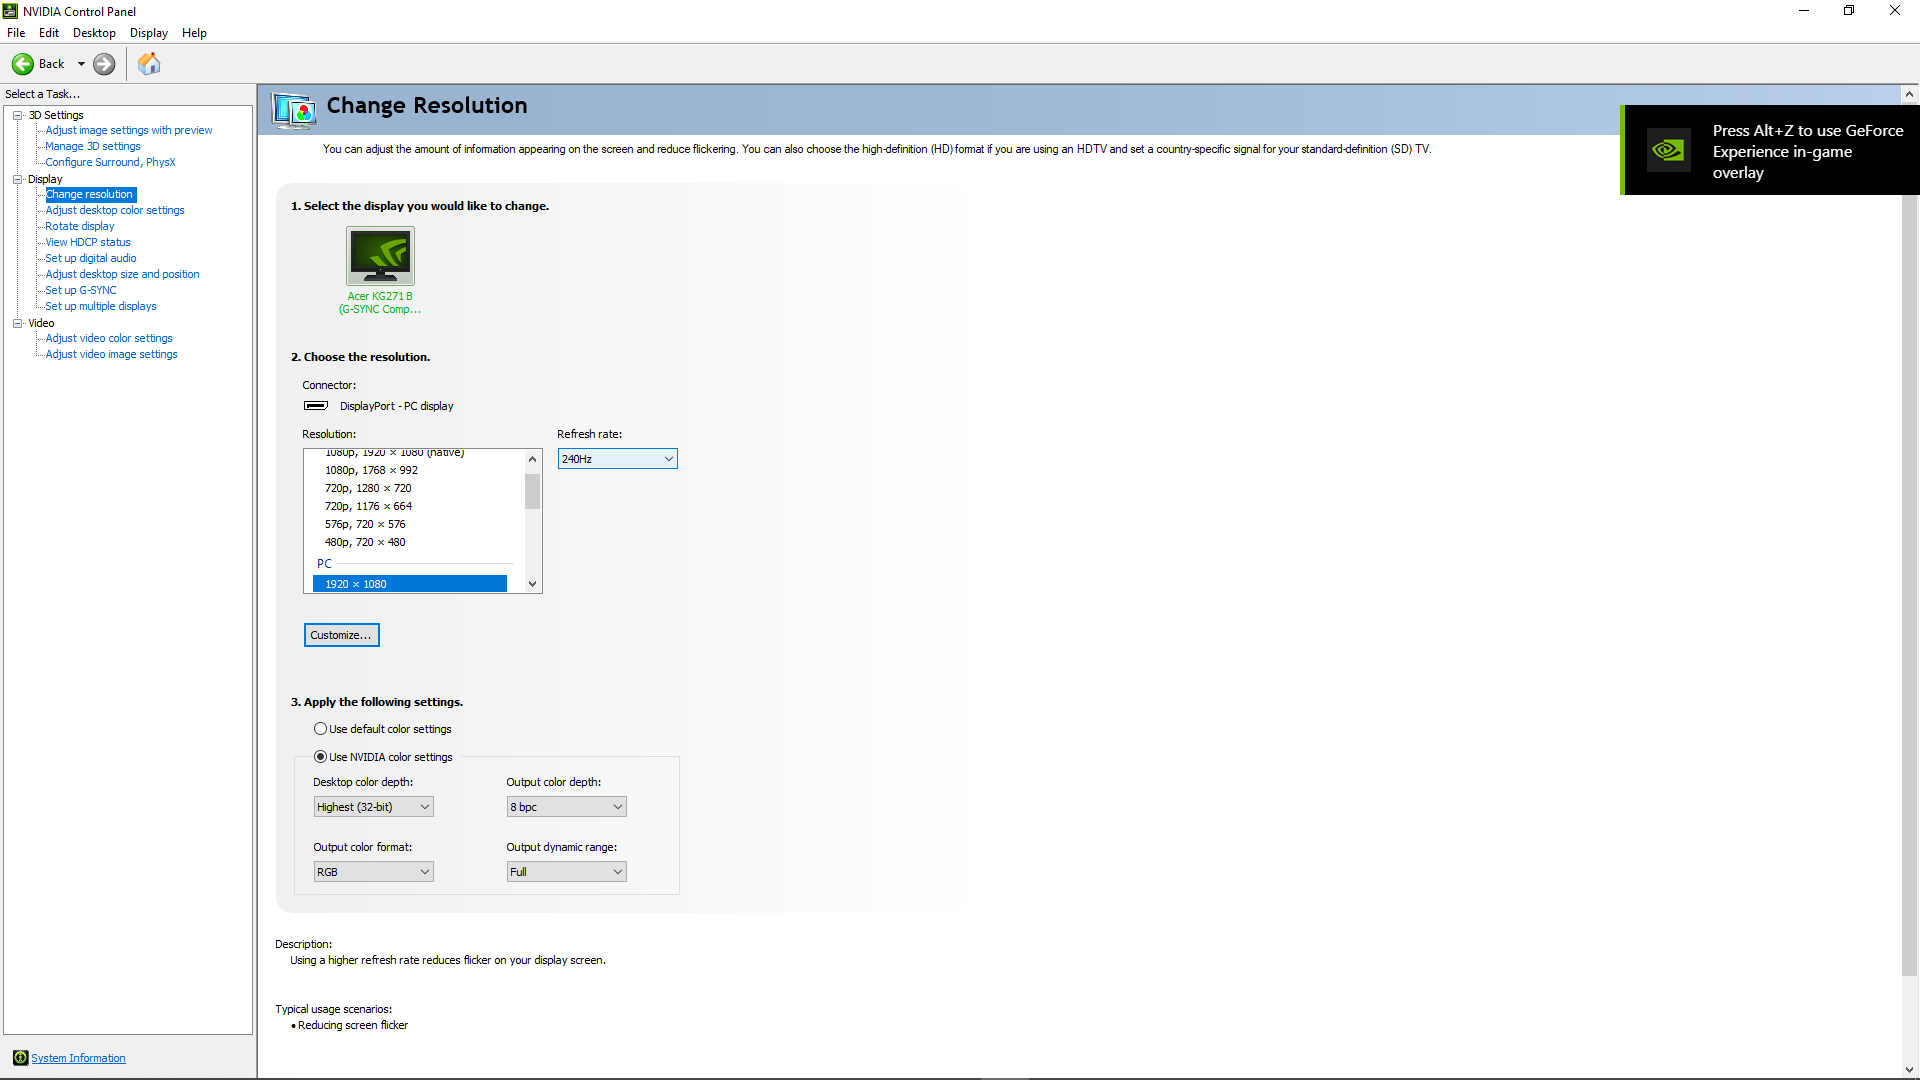
Task: Select resolution 720p, 1280 × 720
Action: point(368,488)
